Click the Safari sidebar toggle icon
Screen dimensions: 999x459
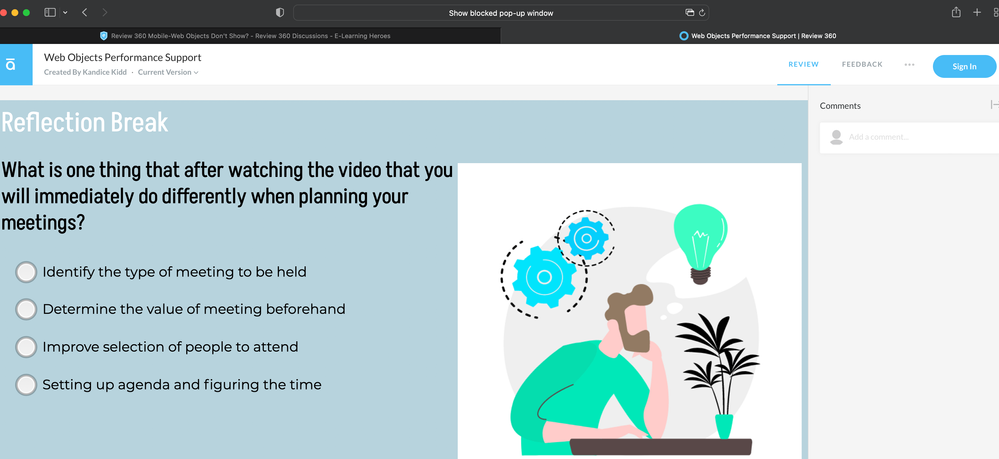pyautogui.click(x=50, y=13)
